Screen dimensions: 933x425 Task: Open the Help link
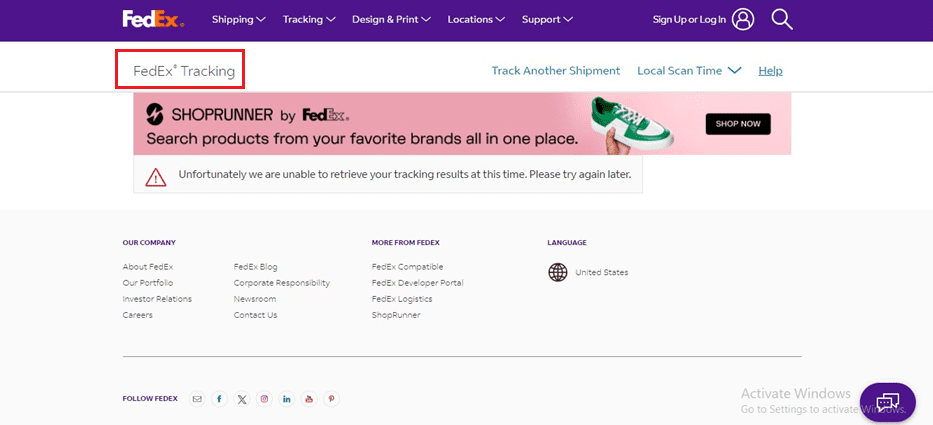click(771, 71)
